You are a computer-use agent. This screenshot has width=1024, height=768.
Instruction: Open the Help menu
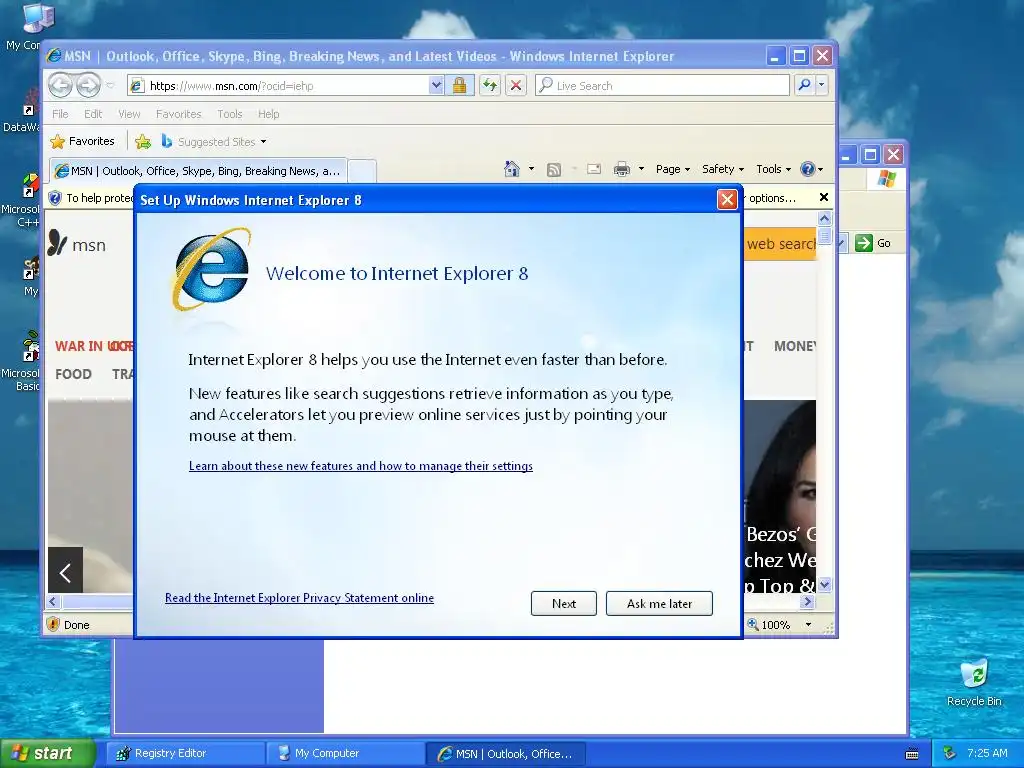point(268,114)
